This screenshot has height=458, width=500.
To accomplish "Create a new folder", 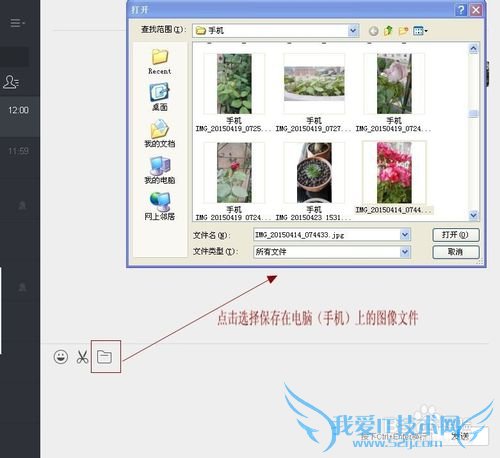I will (403, 31).
